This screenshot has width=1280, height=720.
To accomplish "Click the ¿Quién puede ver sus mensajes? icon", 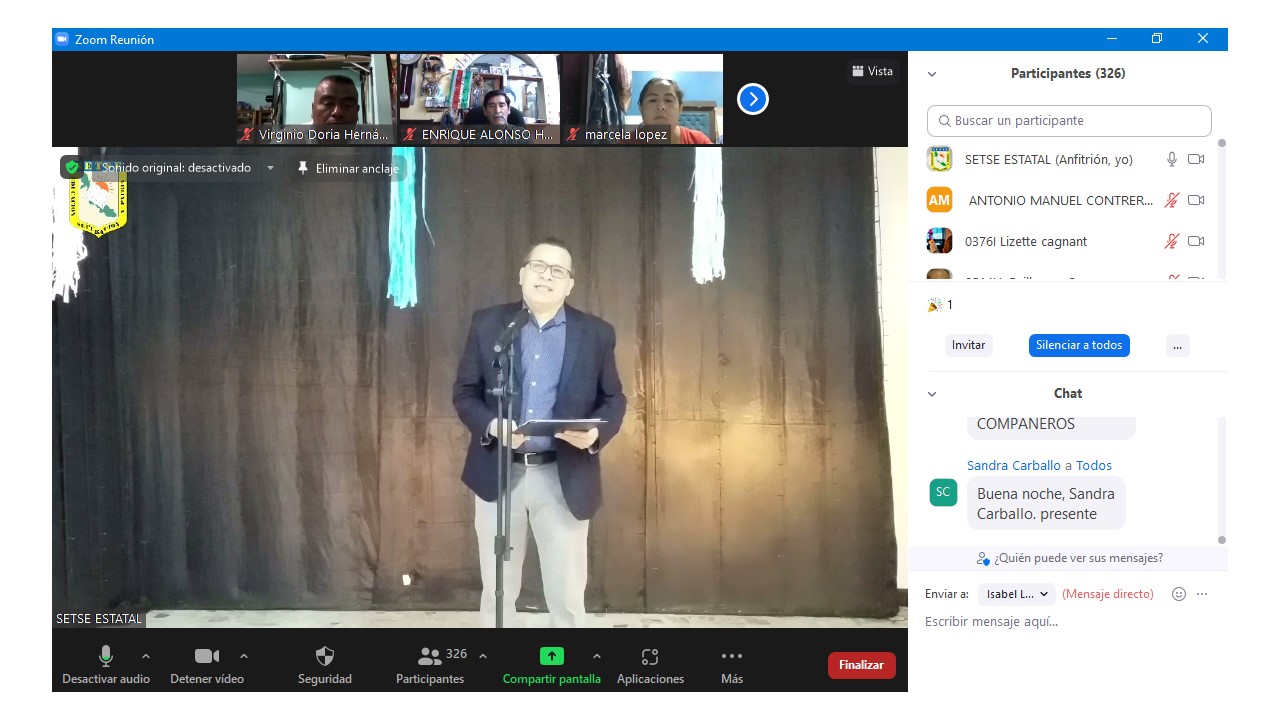I will [984, 558].
